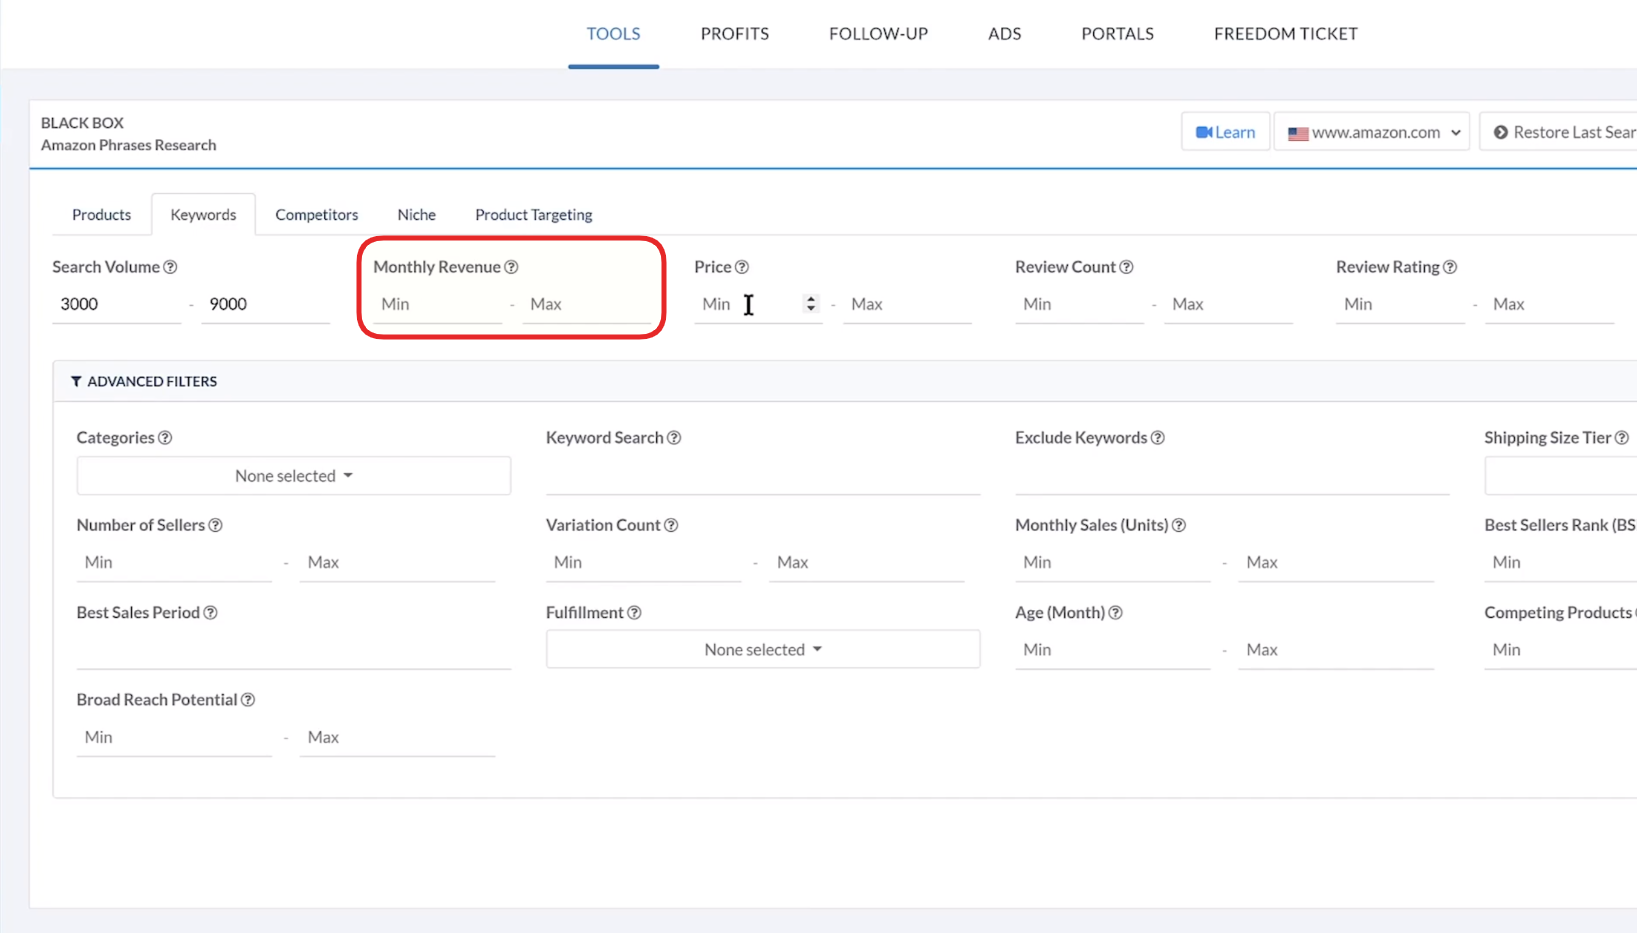Click the Broad Reach Potential Max field
This screenshot has height=933, width=1637.
point(397,738)
